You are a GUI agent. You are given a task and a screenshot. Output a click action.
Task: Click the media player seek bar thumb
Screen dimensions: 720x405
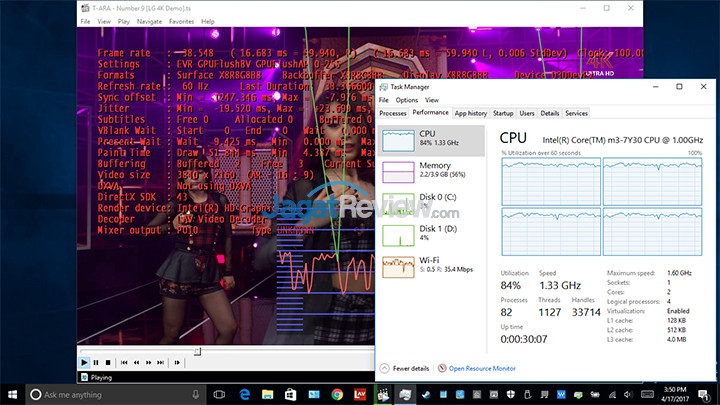point(197,351)
